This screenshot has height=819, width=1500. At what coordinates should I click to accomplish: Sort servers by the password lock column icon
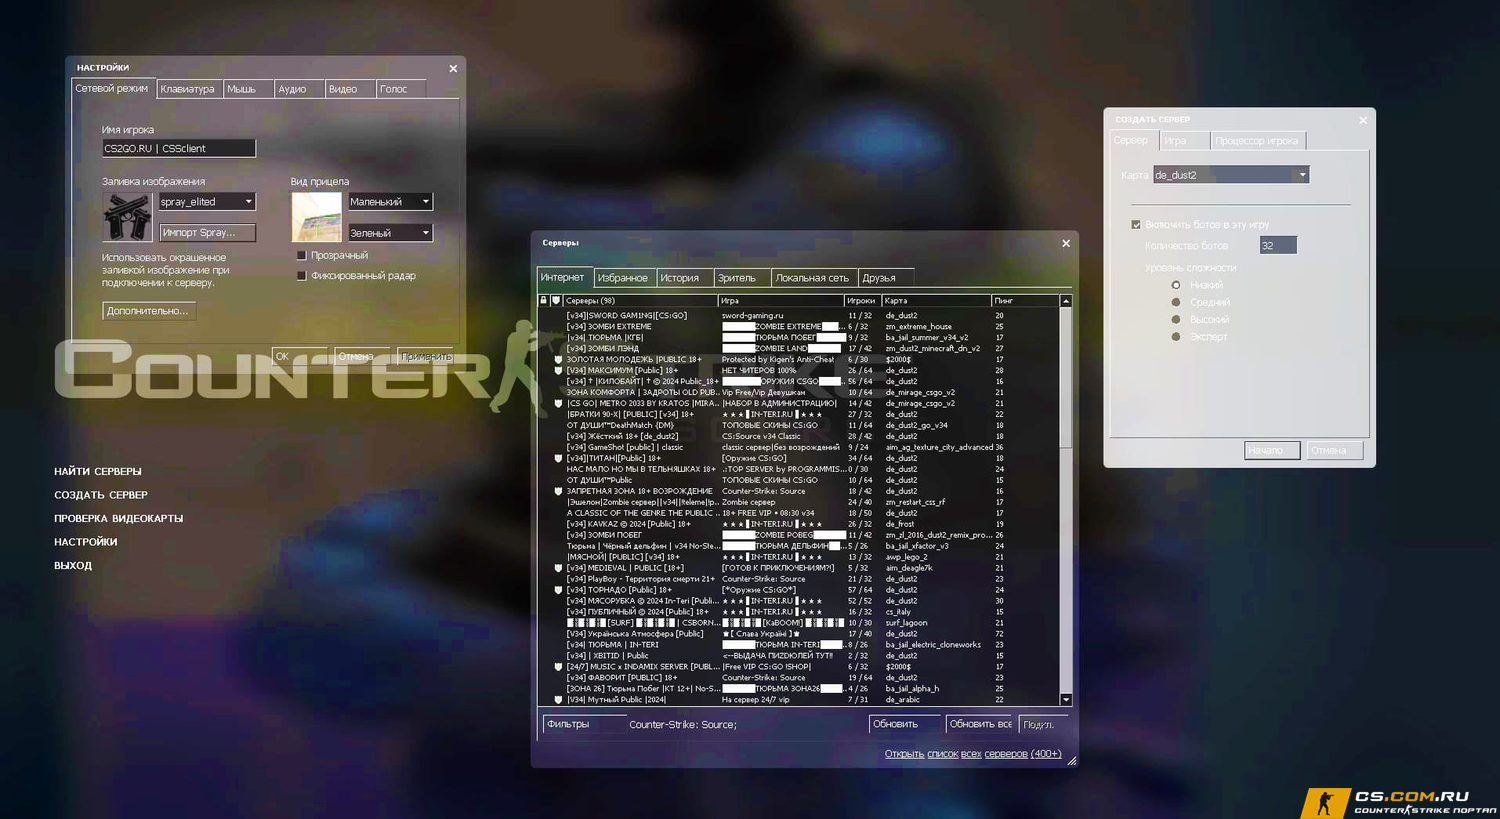click(x=544, y=300)
